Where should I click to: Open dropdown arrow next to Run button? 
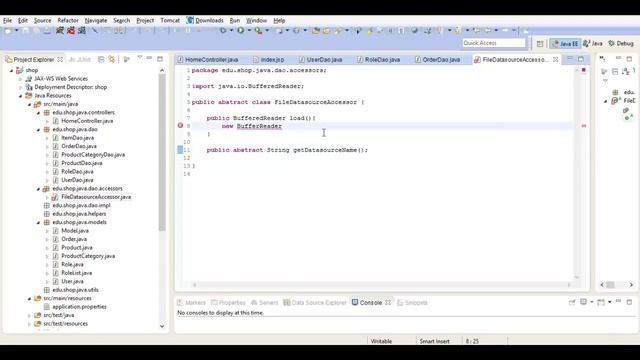(249, 31)
